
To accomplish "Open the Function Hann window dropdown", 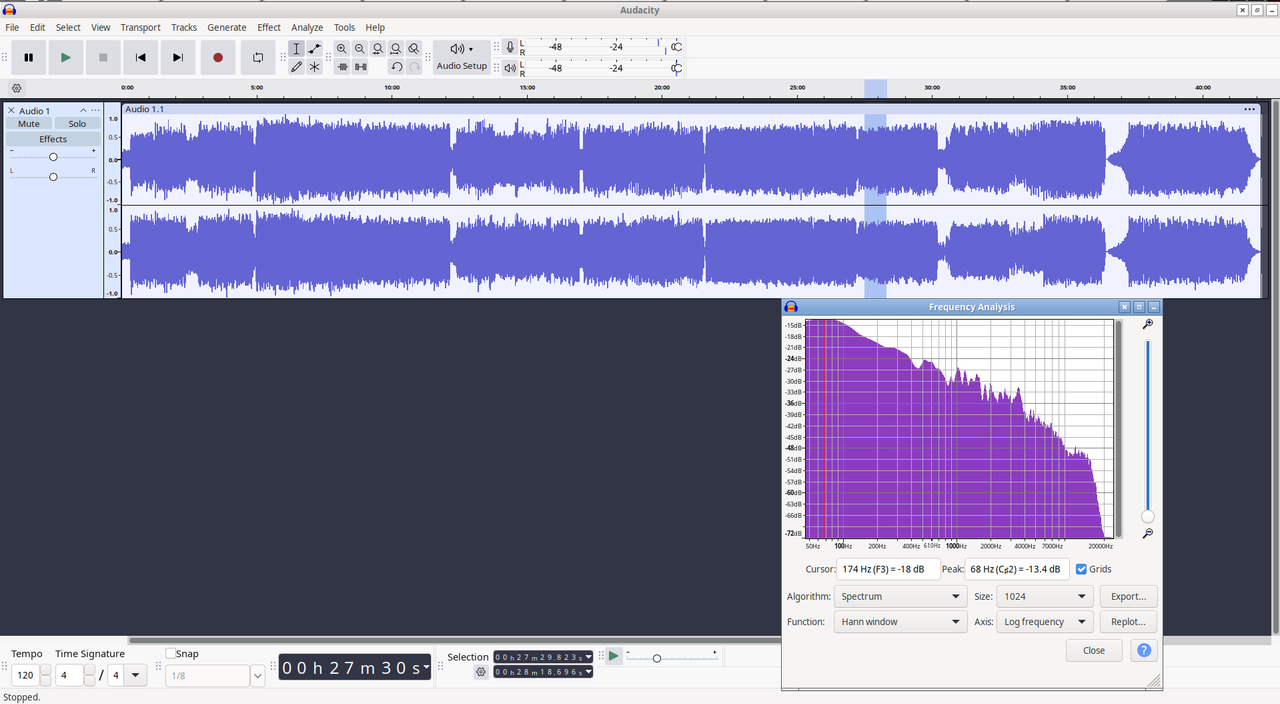I will point(900,622).
